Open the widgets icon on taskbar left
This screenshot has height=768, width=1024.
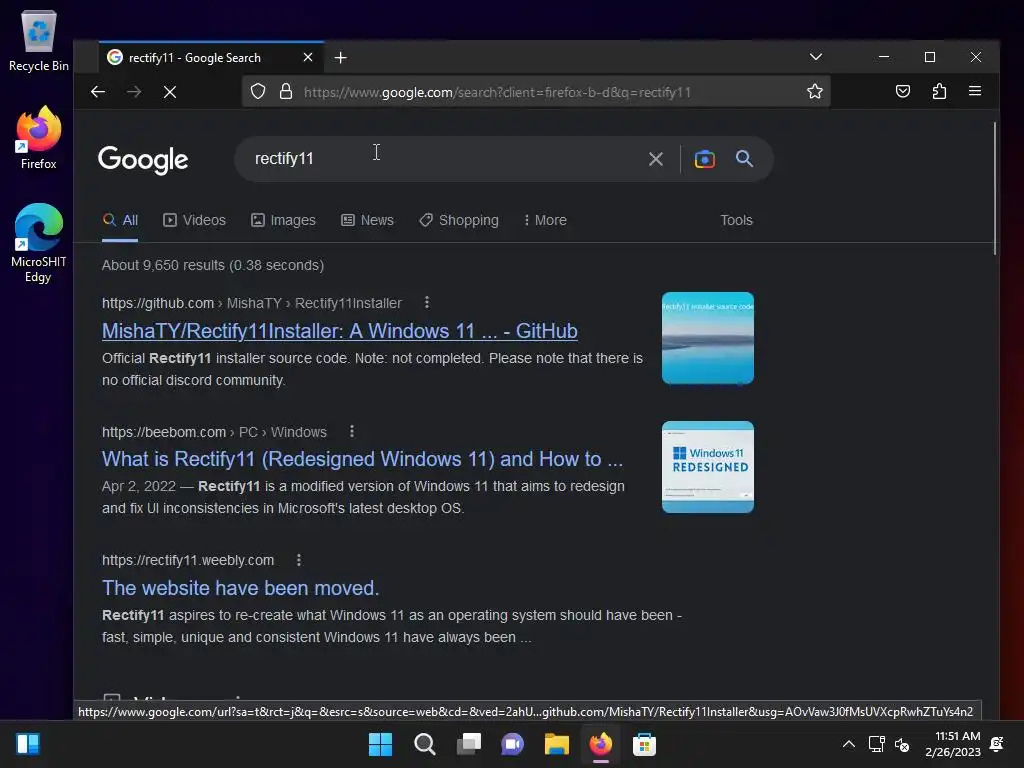pos(28,744)
